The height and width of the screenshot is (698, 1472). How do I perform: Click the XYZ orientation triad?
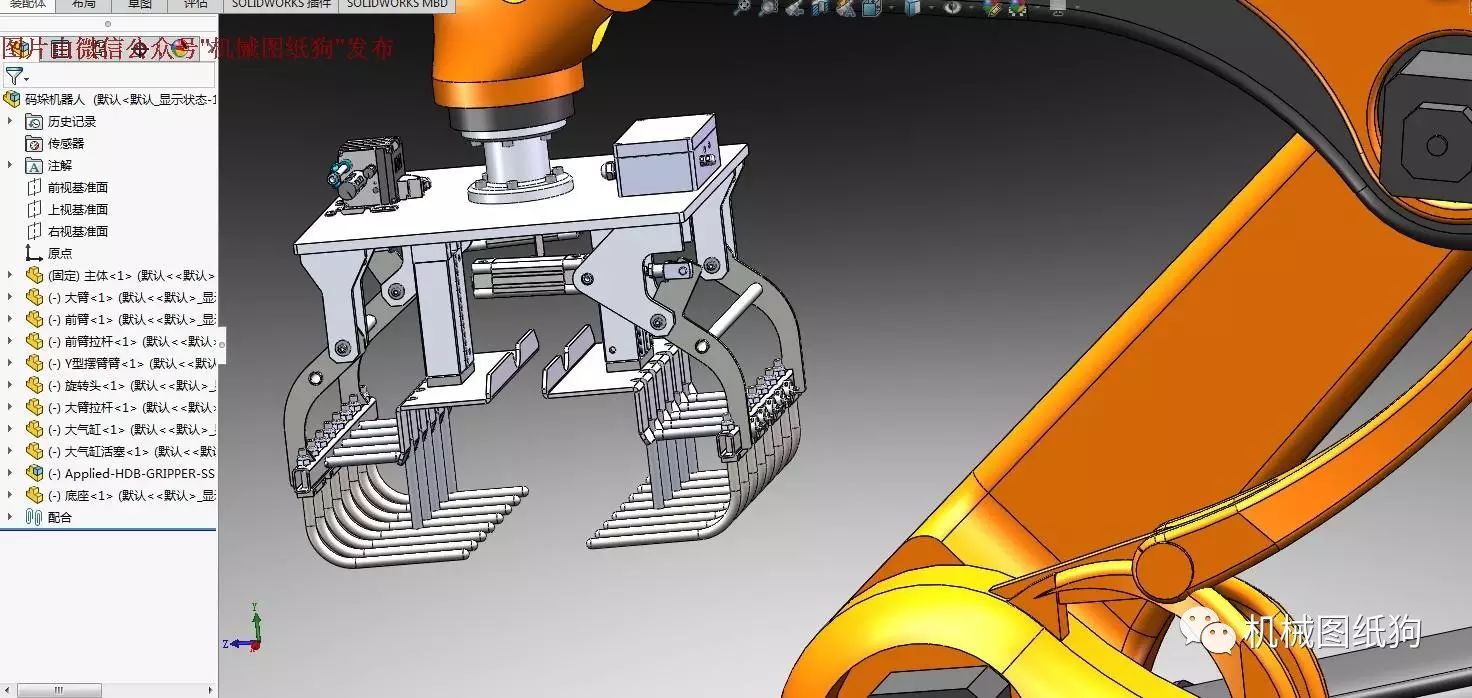[250, 632]
